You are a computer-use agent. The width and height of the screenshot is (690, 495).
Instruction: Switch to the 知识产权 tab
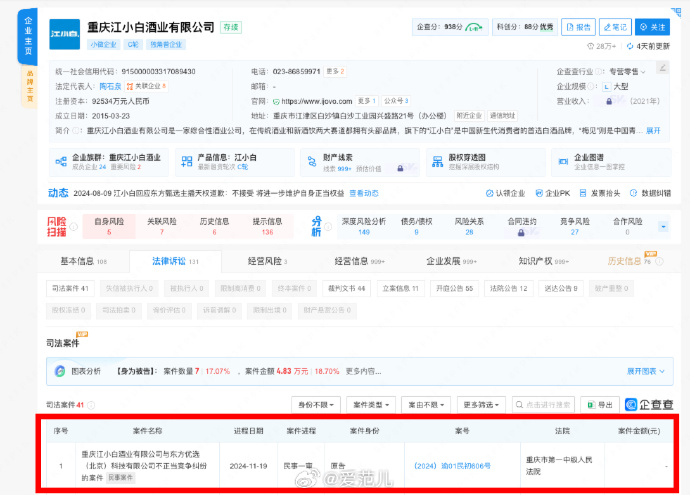(544, 261)
